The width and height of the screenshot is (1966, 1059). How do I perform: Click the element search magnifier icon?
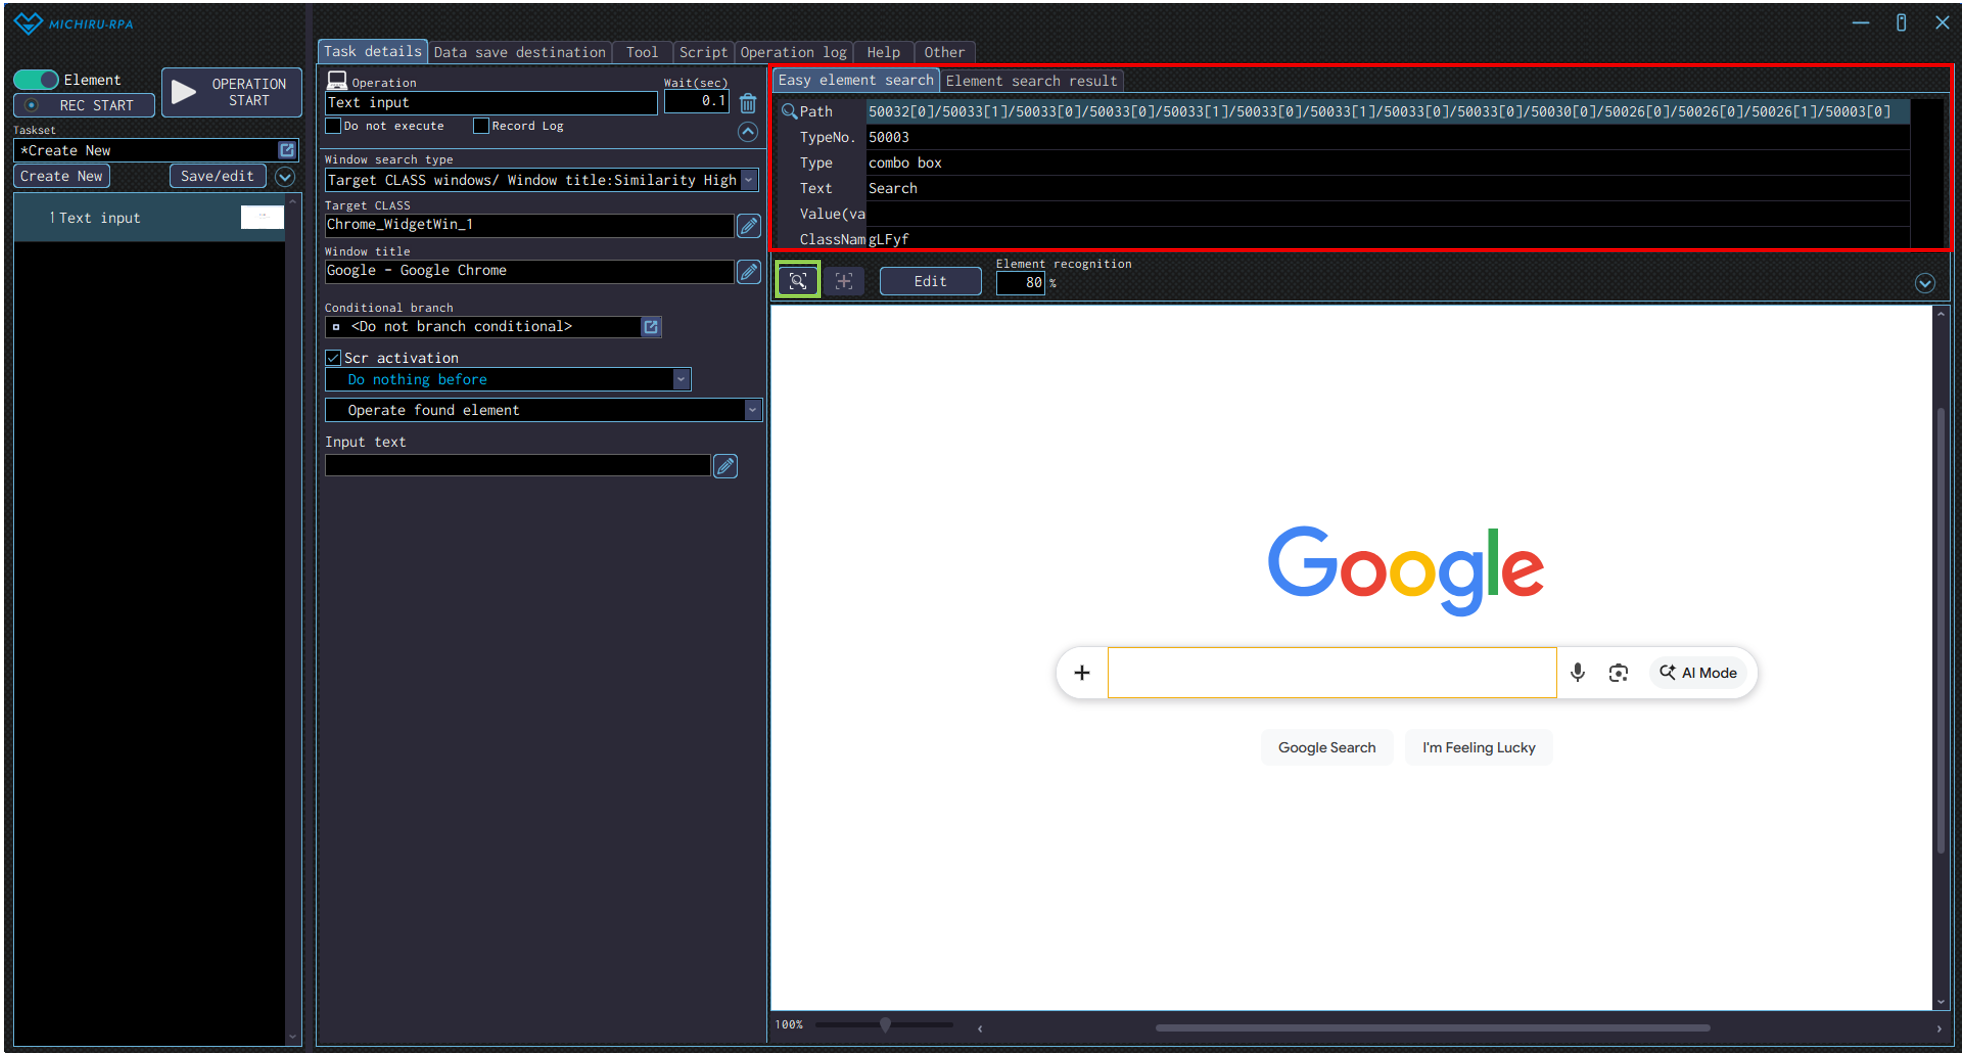point(798,281)
